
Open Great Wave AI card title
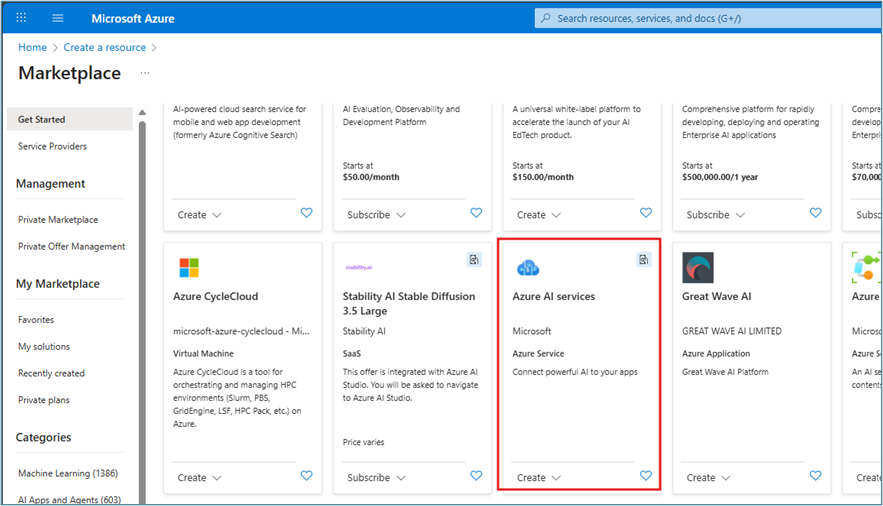[716, 296]
